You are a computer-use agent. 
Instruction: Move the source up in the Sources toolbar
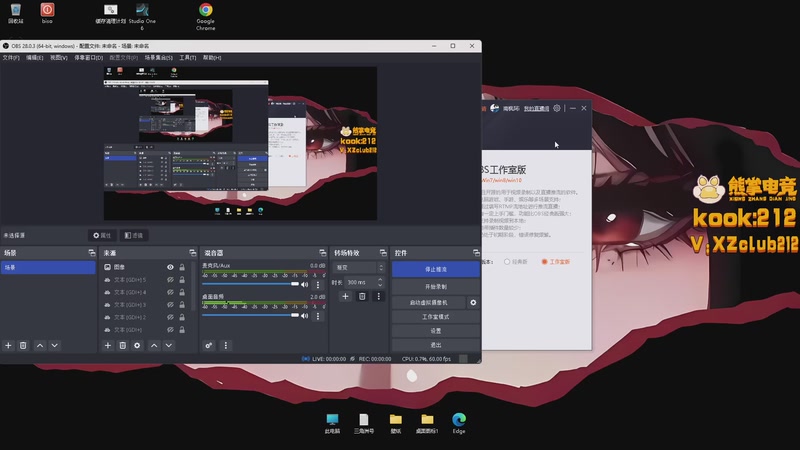(154, 345)
